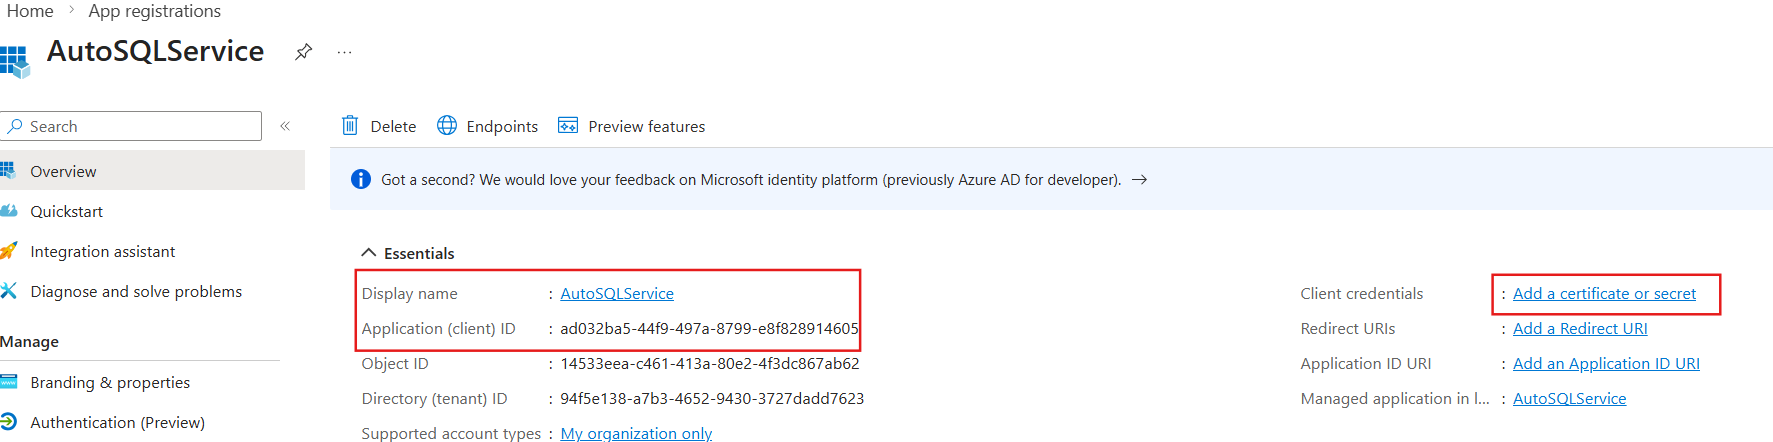This screenshot has width=1773, height=442.
Task: Follow the feedback banner arrow
Action: pos(1139,180)
